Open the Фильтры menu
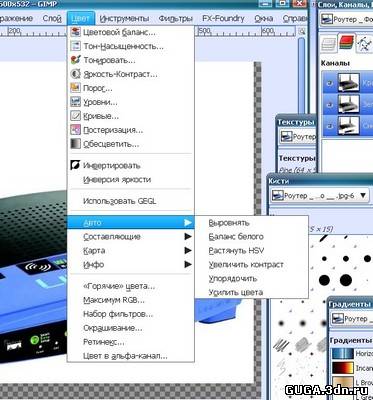 pos(176,18)
